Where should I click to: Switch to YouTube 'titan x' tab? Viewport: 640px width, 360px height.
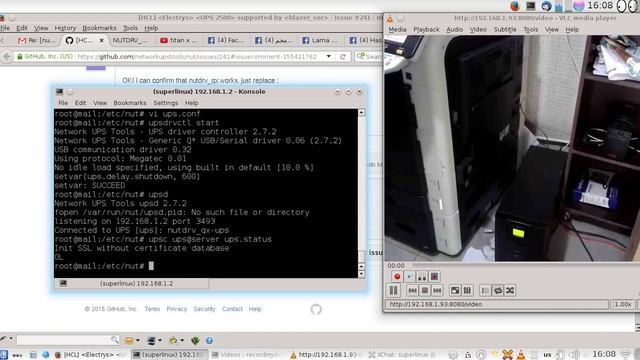(x=179, y=40)
